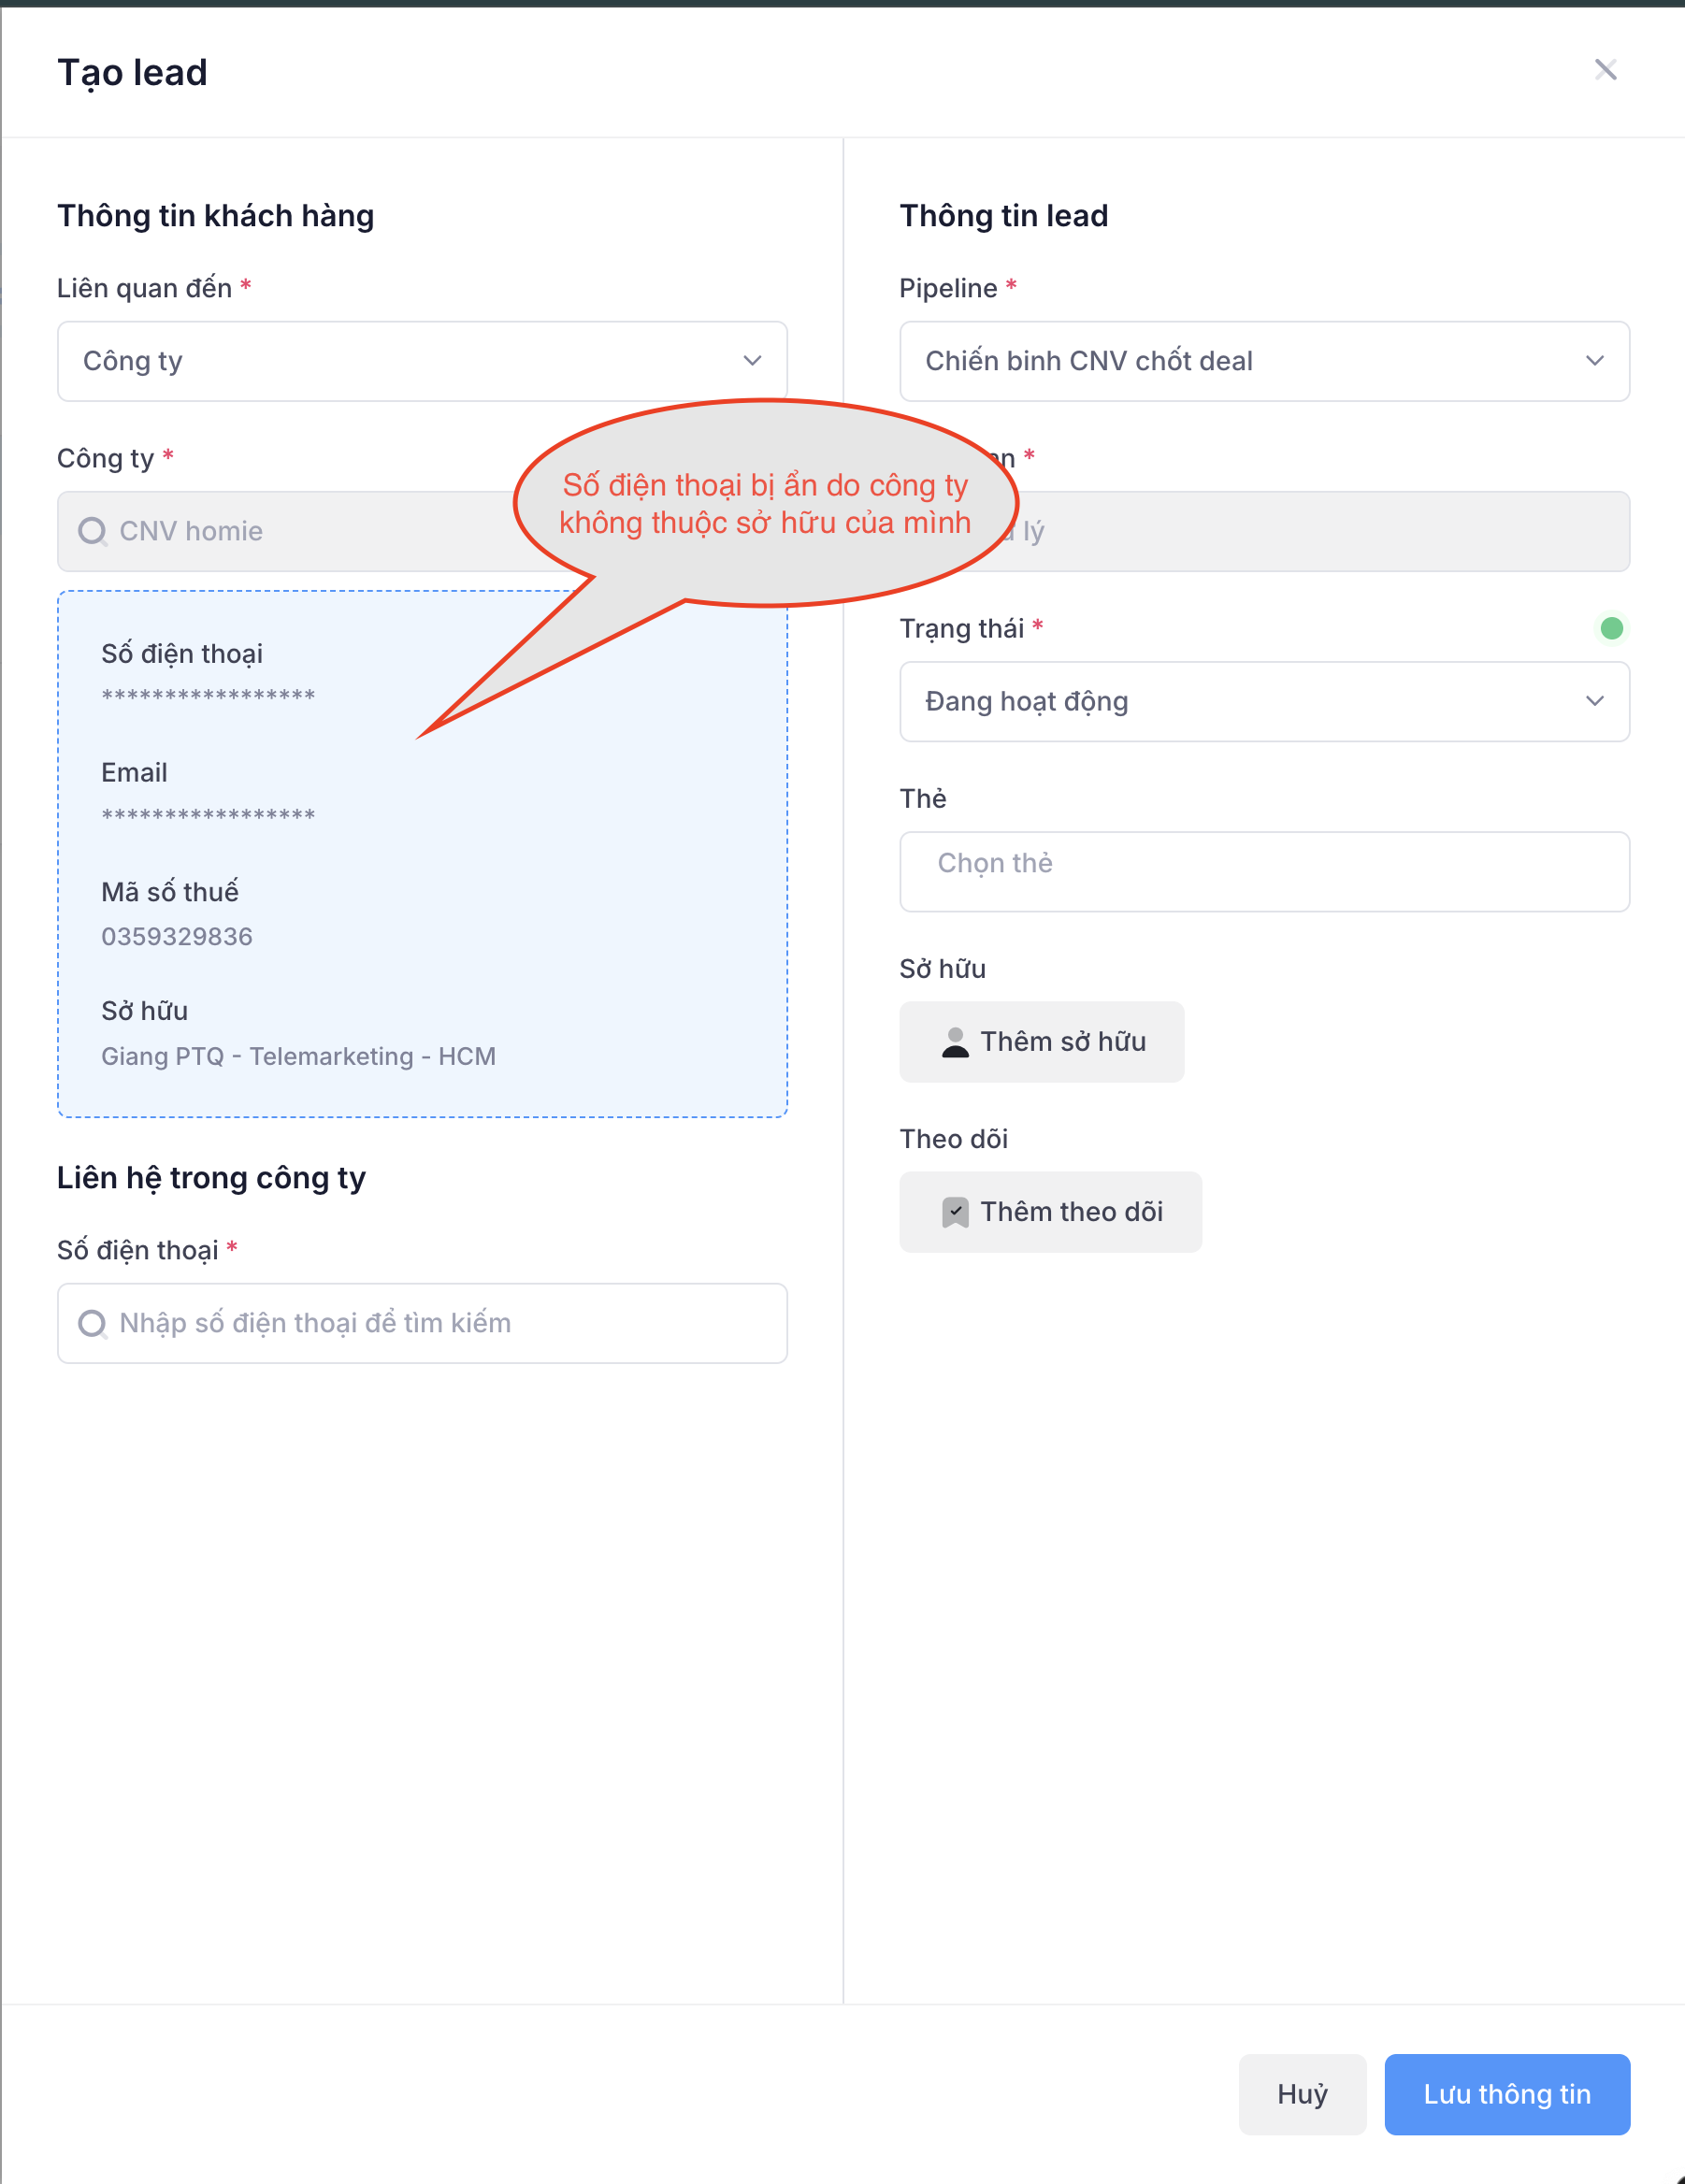Viewport: 1685px width, 2184px height.
Task: Click owner name Giang PTQ - Telemarketing - HCM
Action: click(298, 1056)
